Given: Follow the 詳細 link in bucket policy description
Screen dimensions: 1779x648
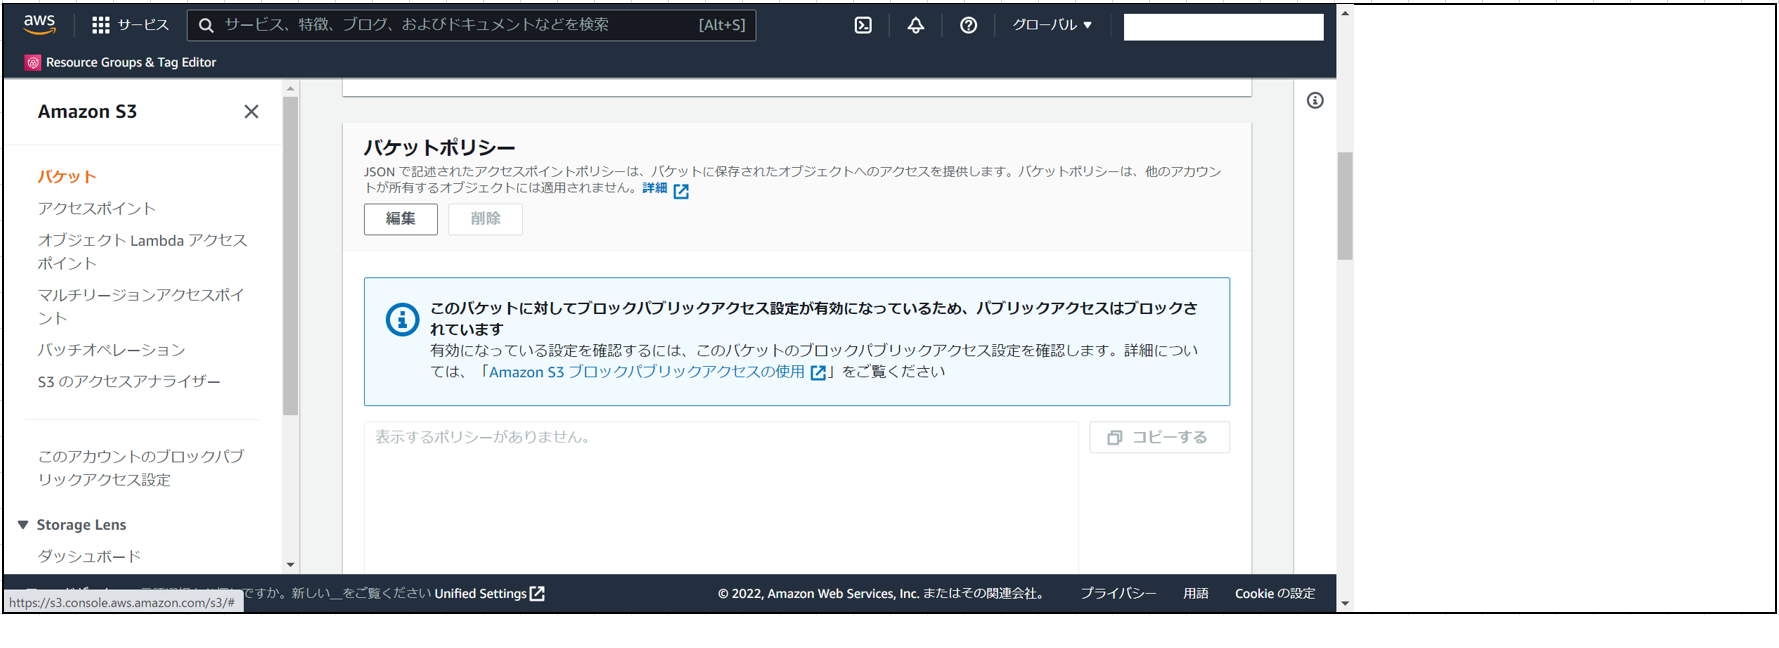Looking at the screenshot, I should (x=655, y=188).
